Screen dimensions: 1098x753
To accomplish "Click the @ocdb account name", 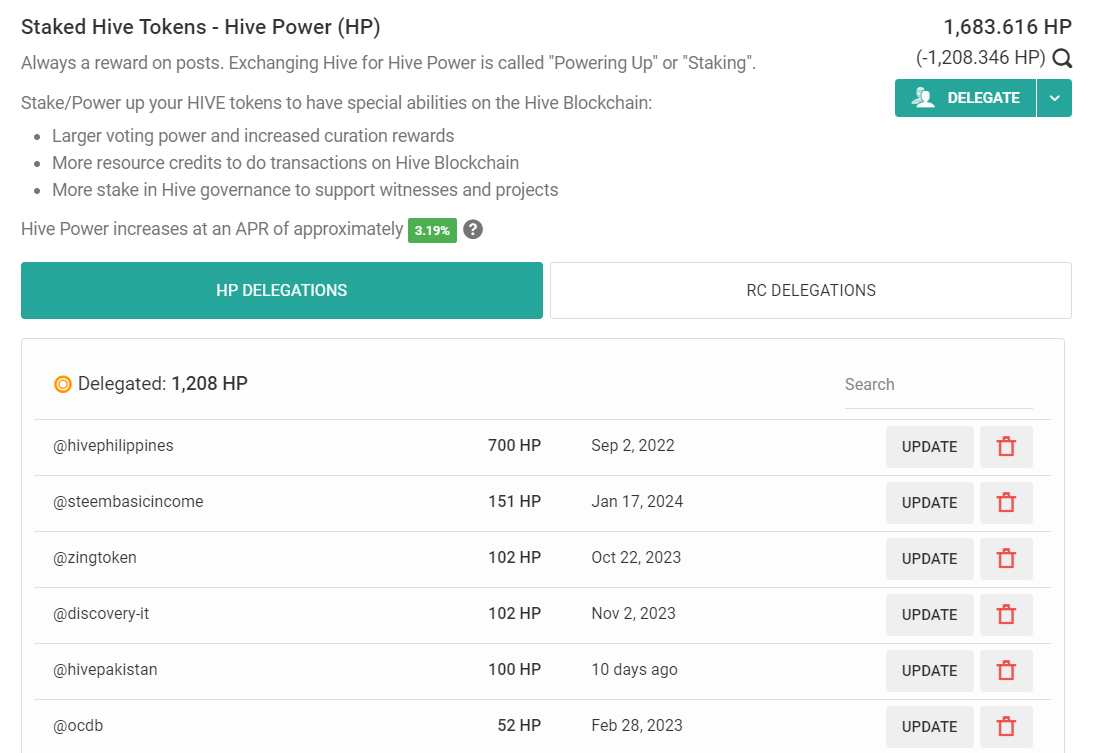I will point(78,726).
